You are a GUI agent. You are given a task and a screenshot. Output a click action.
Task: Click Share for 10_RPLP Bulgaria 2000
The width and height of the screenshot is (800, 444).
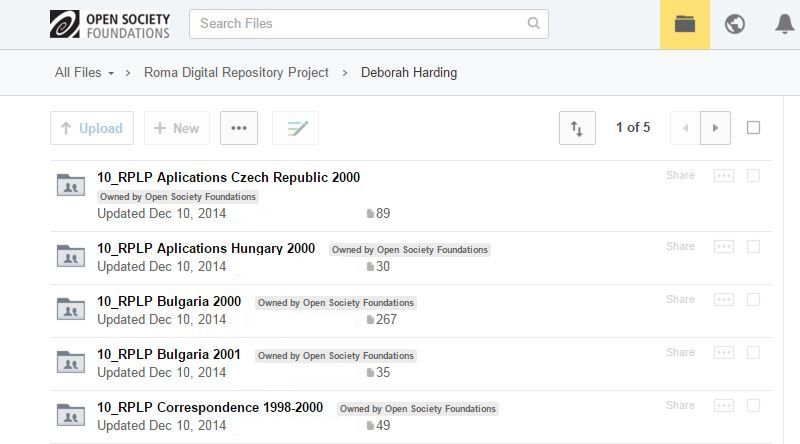pyautogui.click(x=680, y=299)
